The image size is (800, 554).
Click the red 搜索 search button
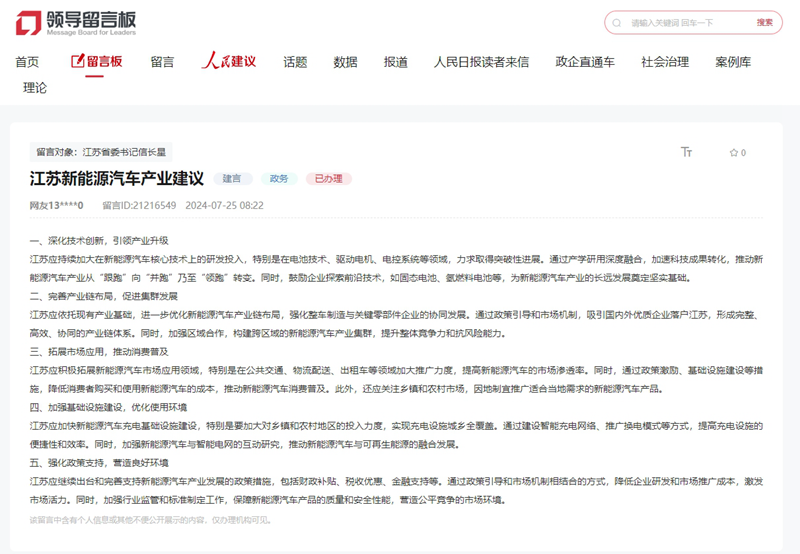(764, 22)
